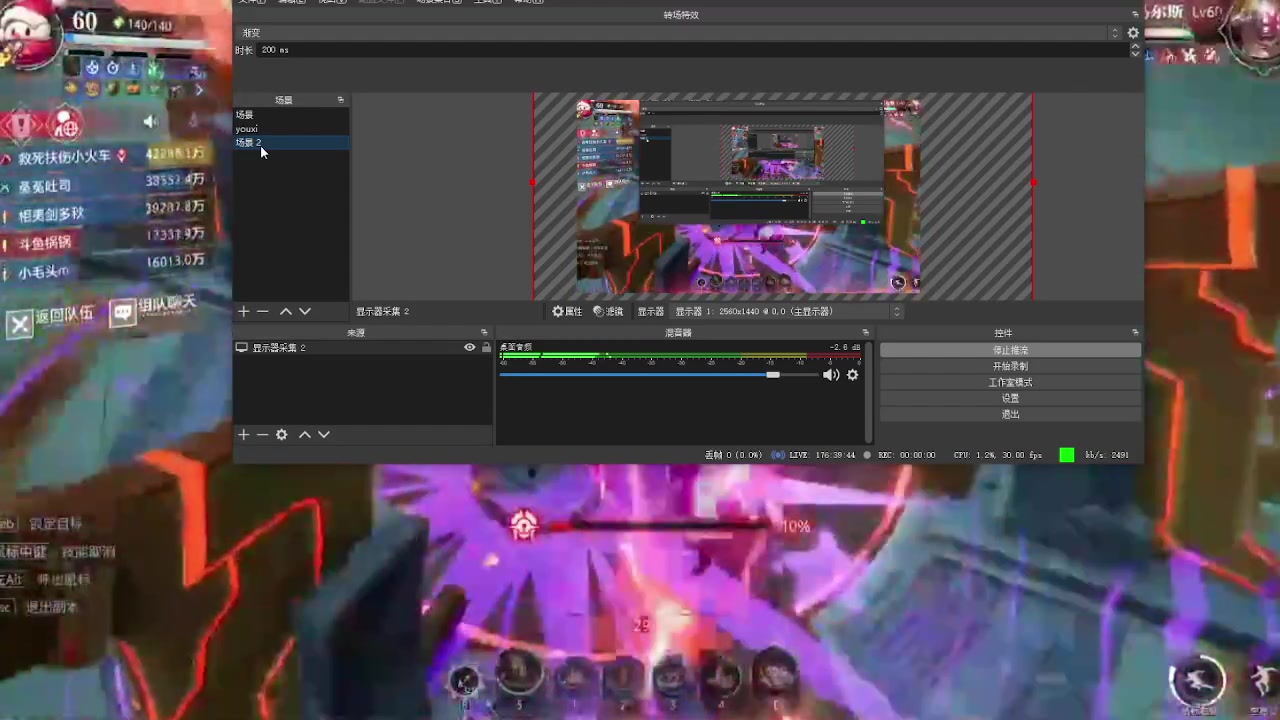Remove selected source with minus icon
Screen dimensions: 1280x720
coord(262,434)
